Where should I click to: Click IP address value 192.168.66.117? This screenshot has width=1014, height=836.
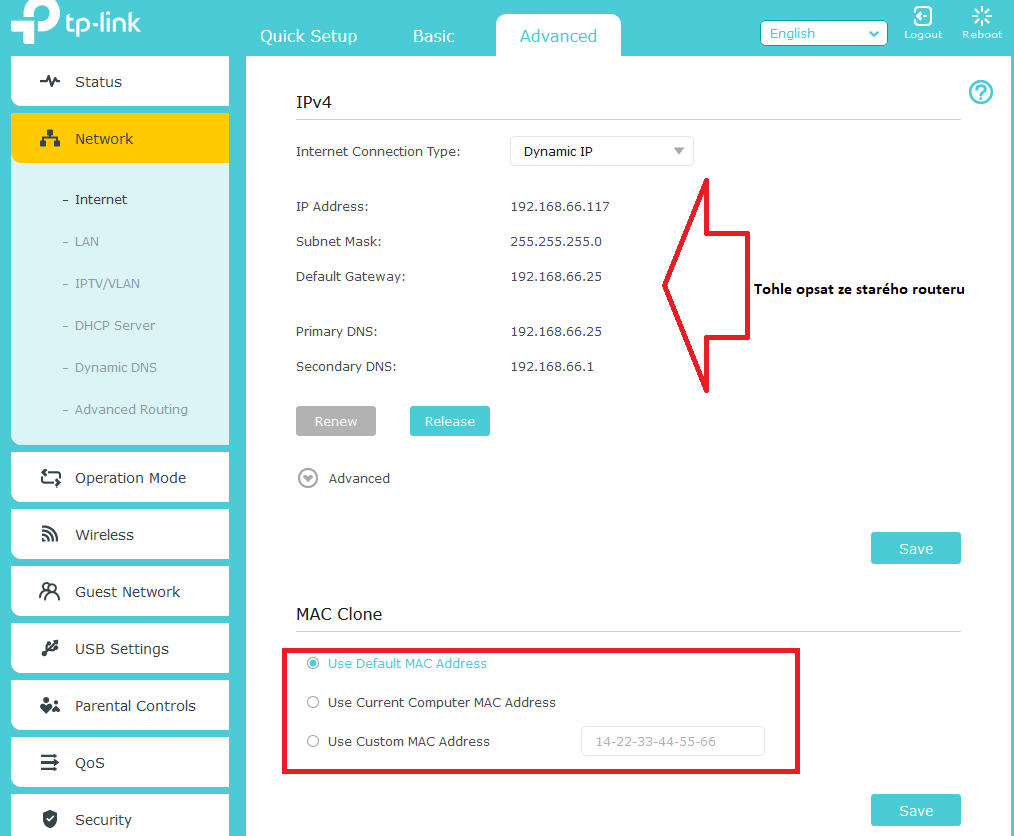pyautogui.click(x=559, y=206)
